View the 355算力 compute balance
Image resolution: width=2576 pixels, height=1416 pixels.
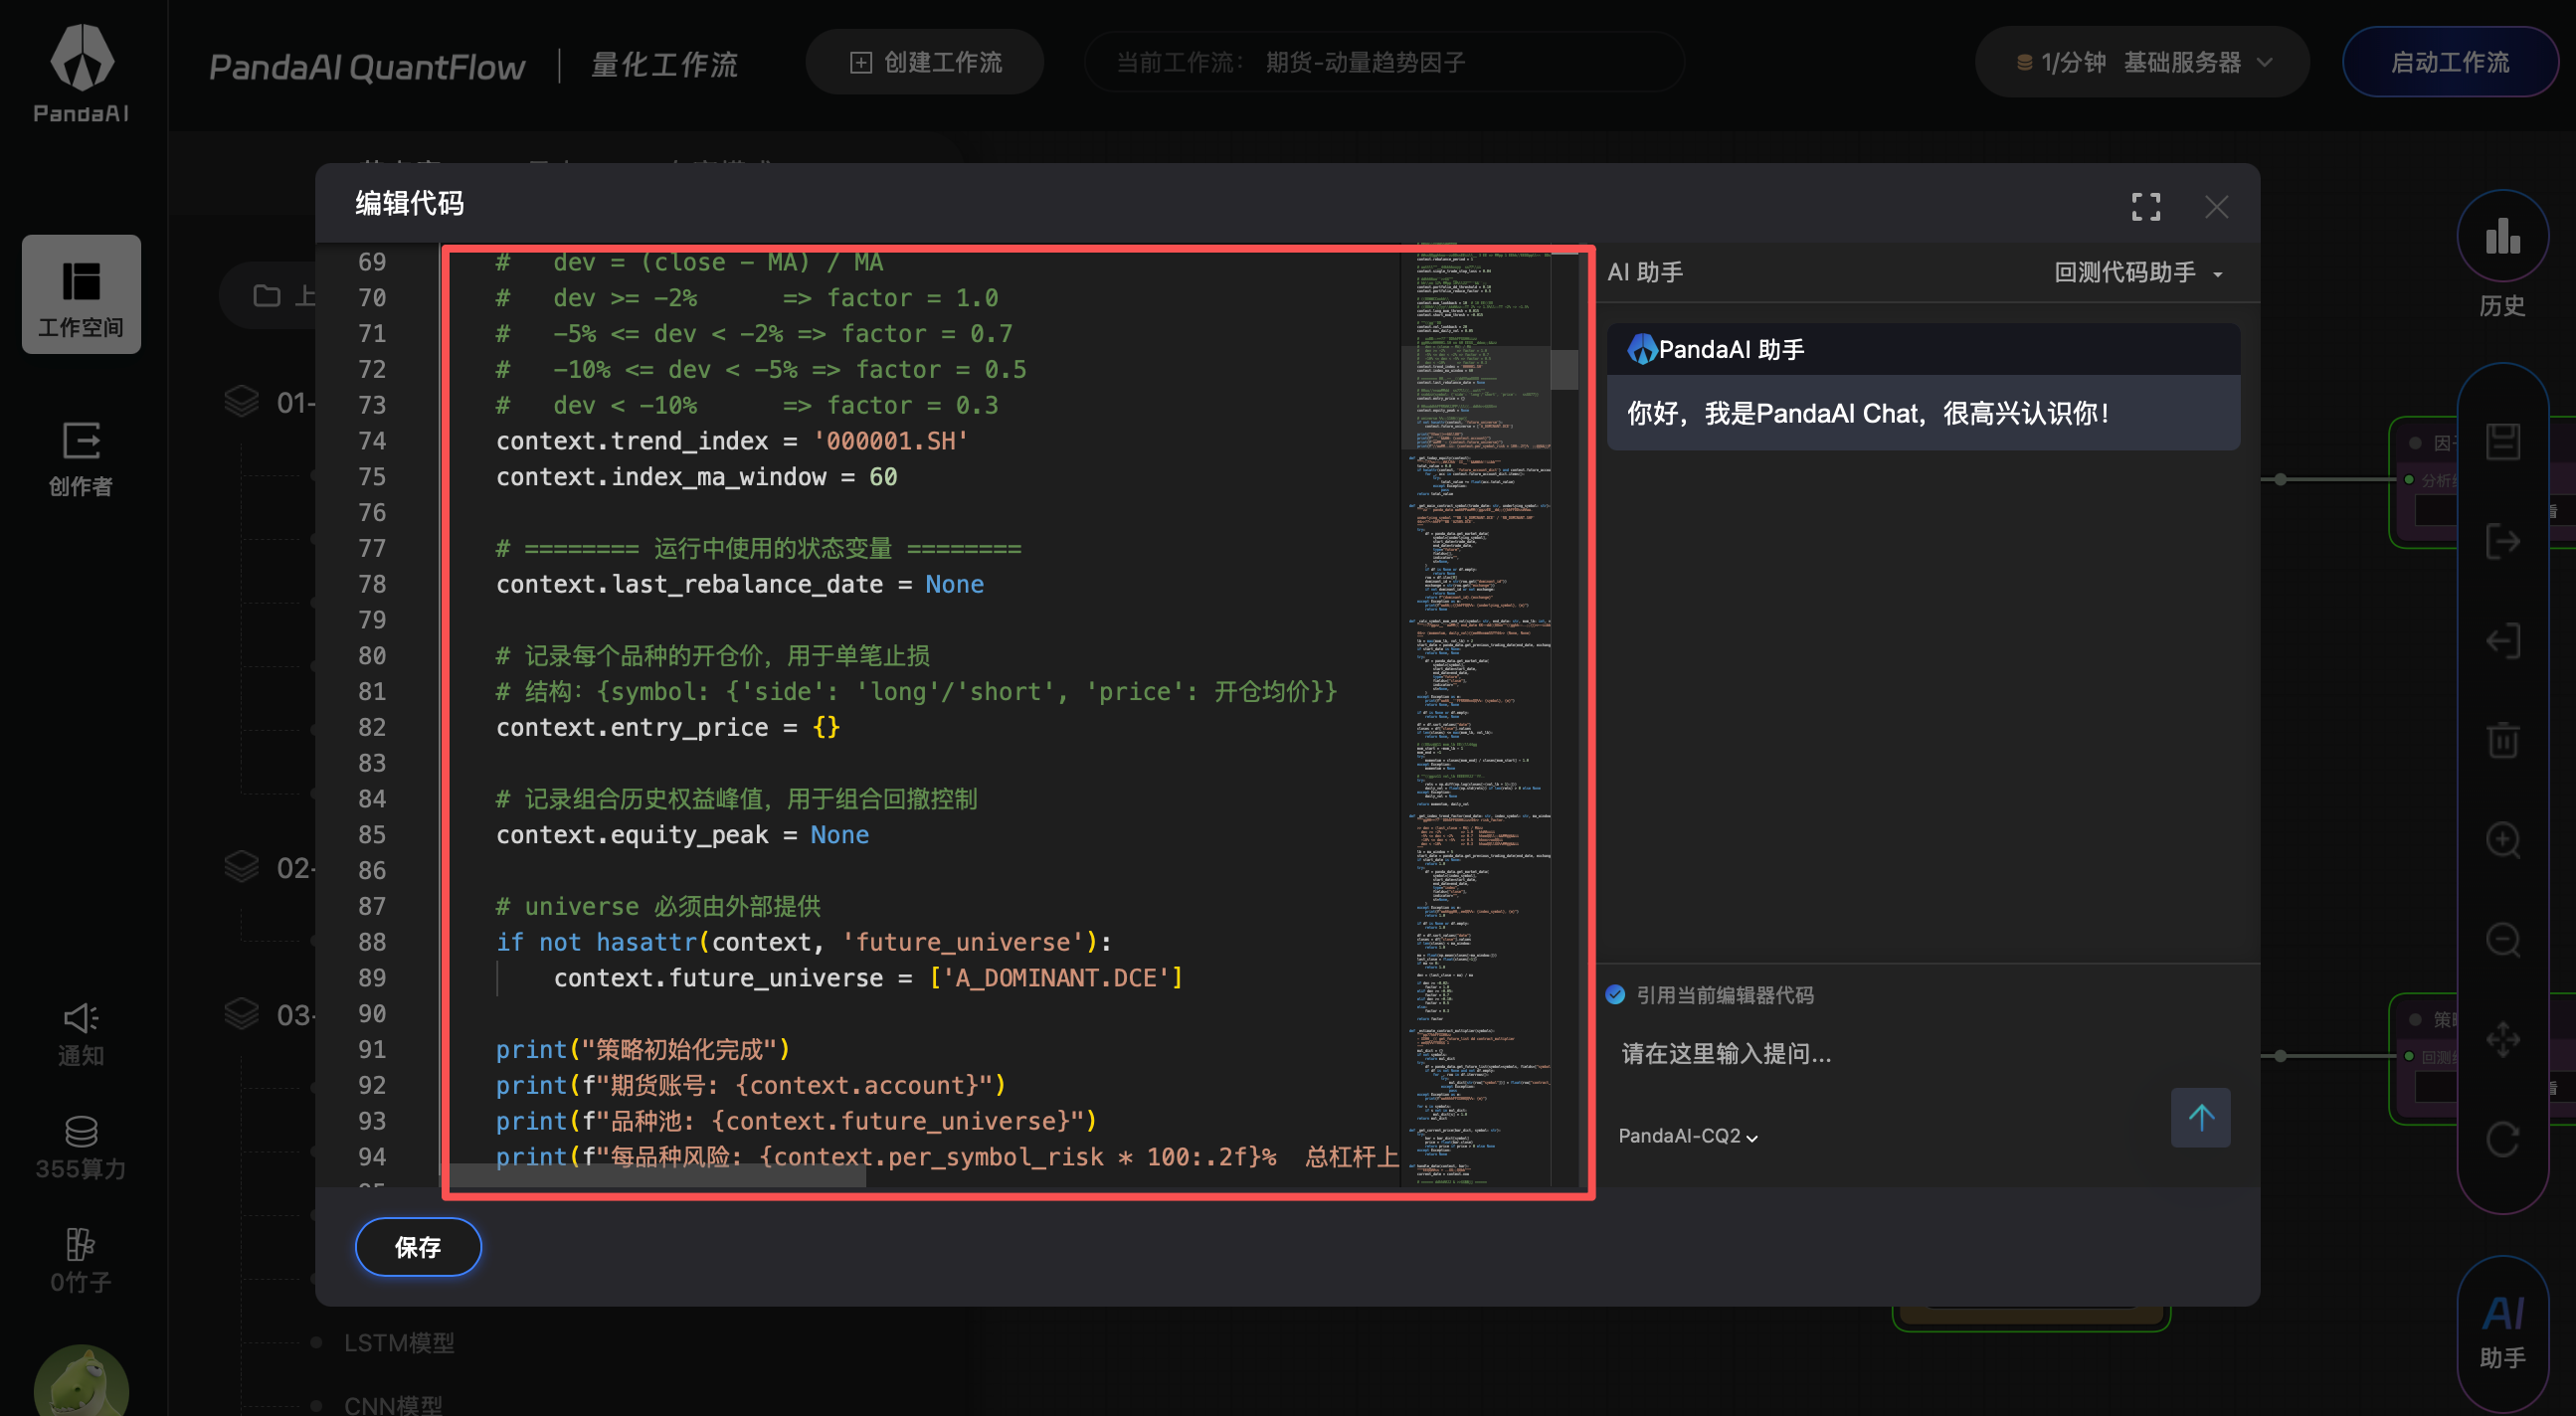point(81,1147)
